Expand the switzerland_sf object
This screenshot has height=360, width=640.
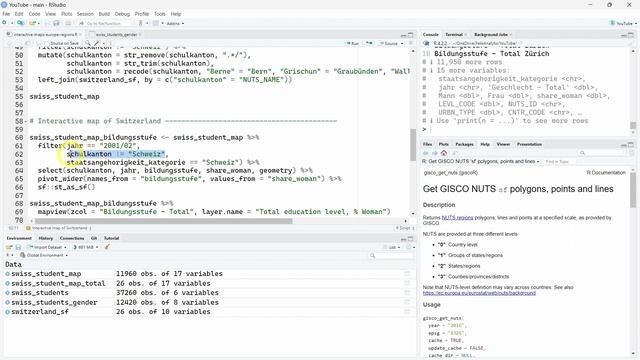click(x=7, y=312)
